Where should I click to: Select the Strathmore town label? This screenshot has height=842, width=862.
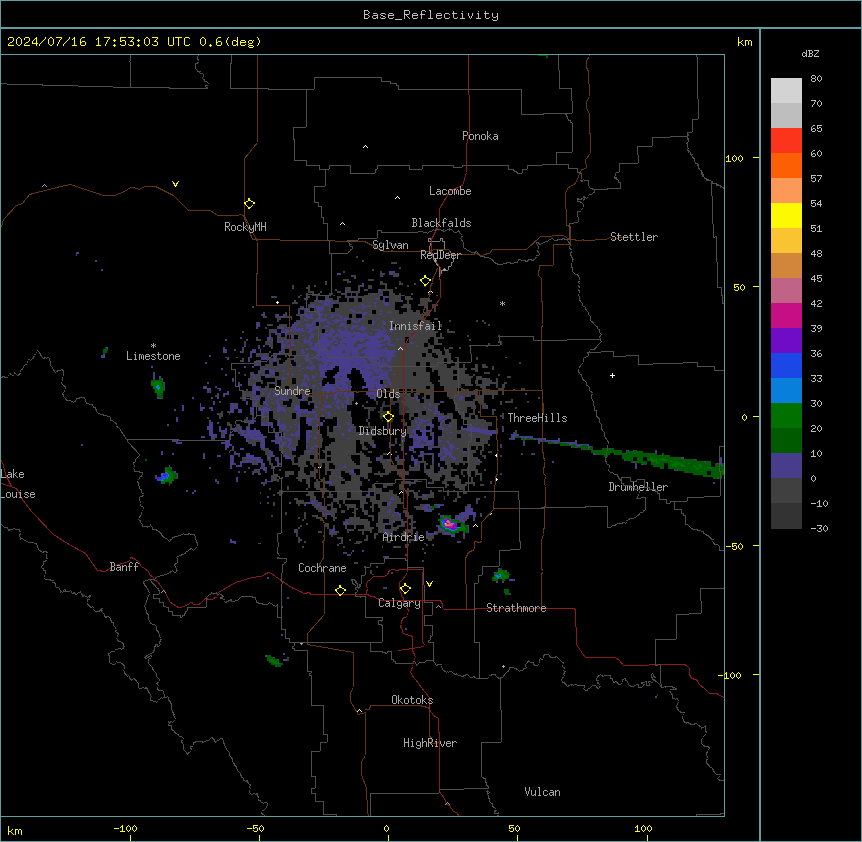coord(516,608)
